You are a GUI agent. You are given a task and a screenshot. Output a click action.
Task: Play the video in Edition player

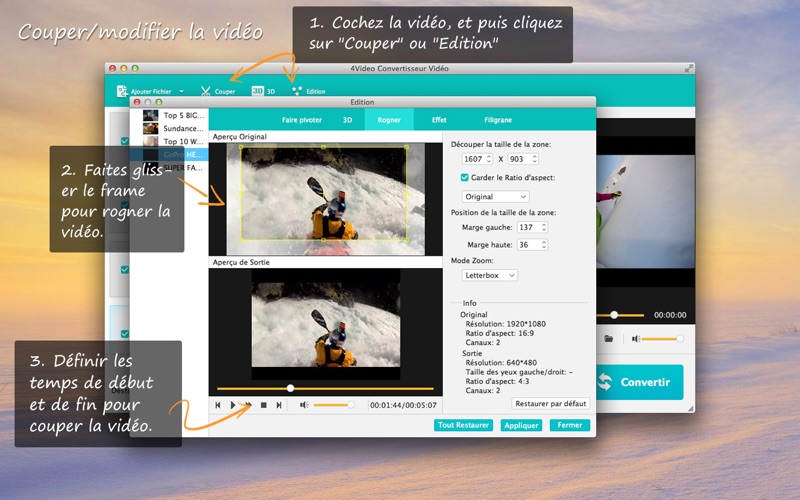pos(233,405)
